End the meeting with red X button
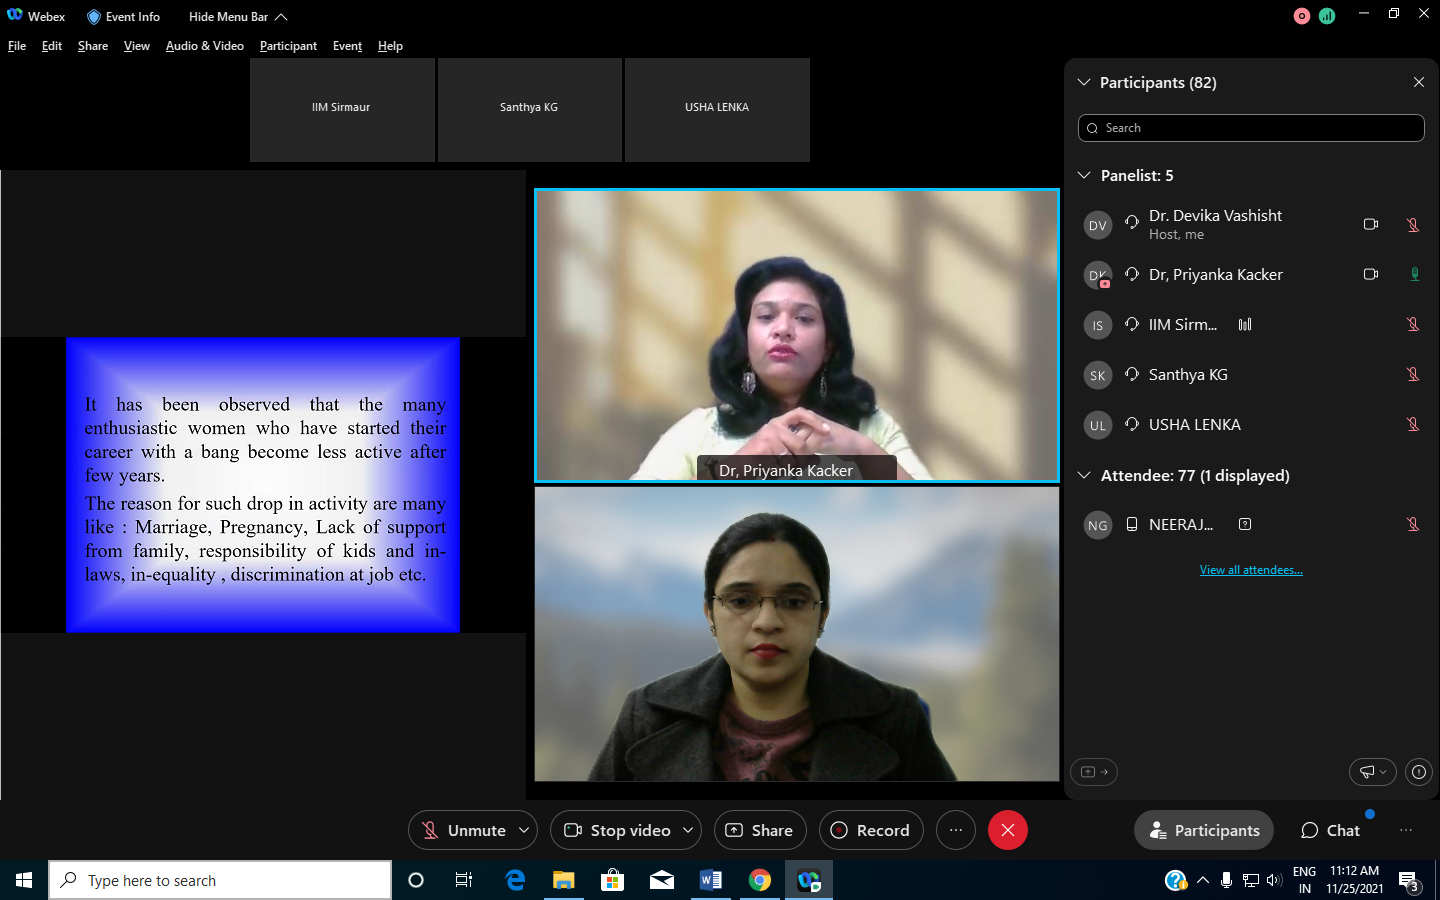The image size is (1440, 900). click(1008, 830)
